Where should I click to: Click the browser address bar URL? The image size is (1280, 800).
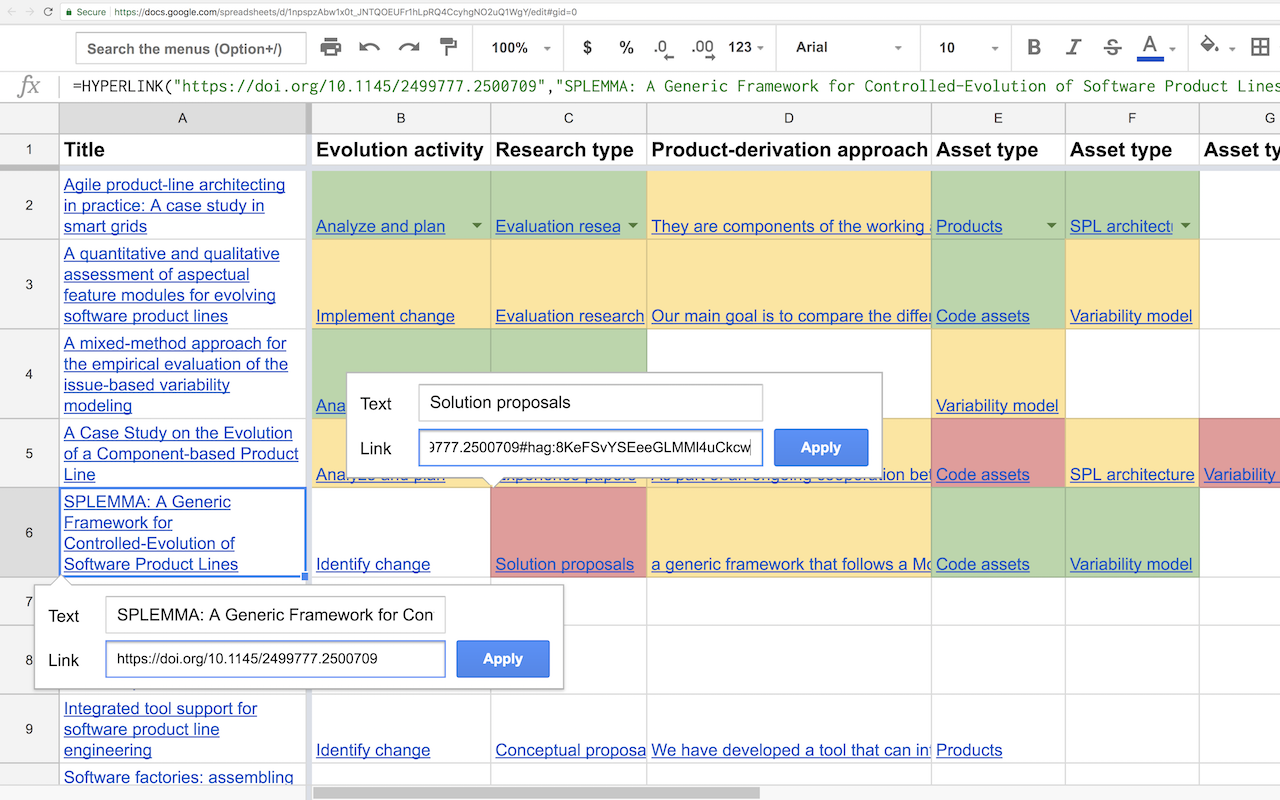[345, 12]
